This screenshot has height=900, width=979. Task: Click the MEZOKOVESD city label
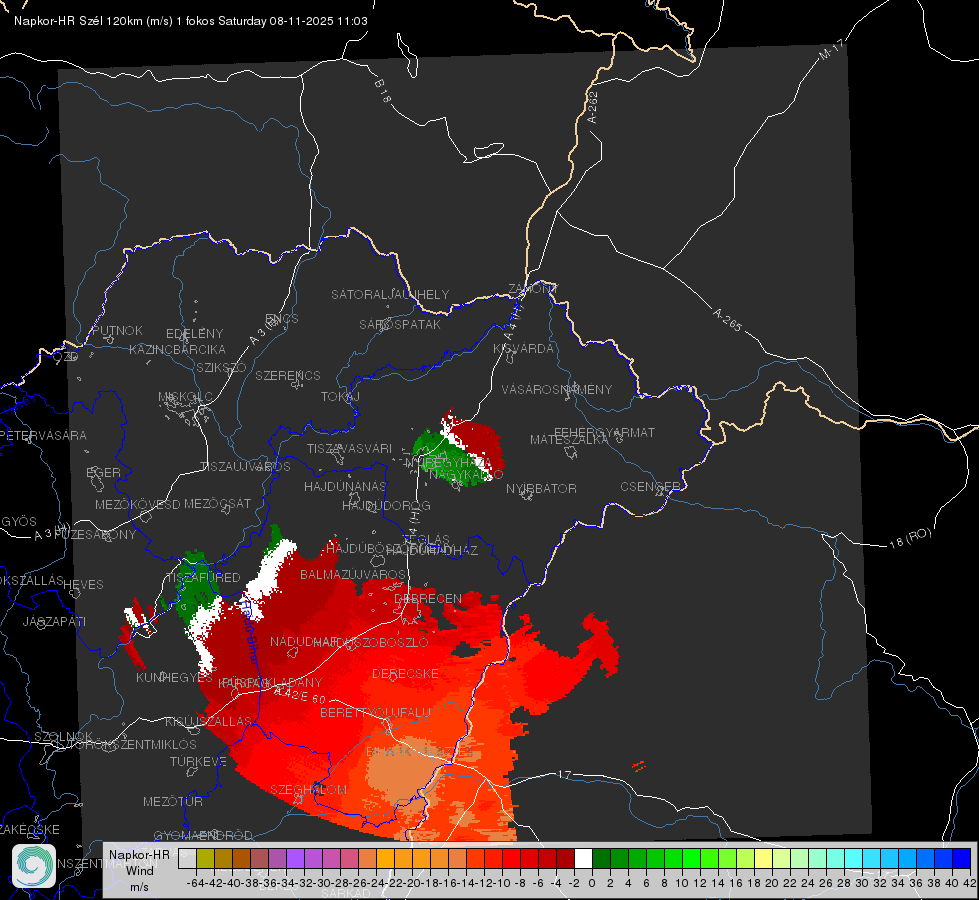point(137,504)
